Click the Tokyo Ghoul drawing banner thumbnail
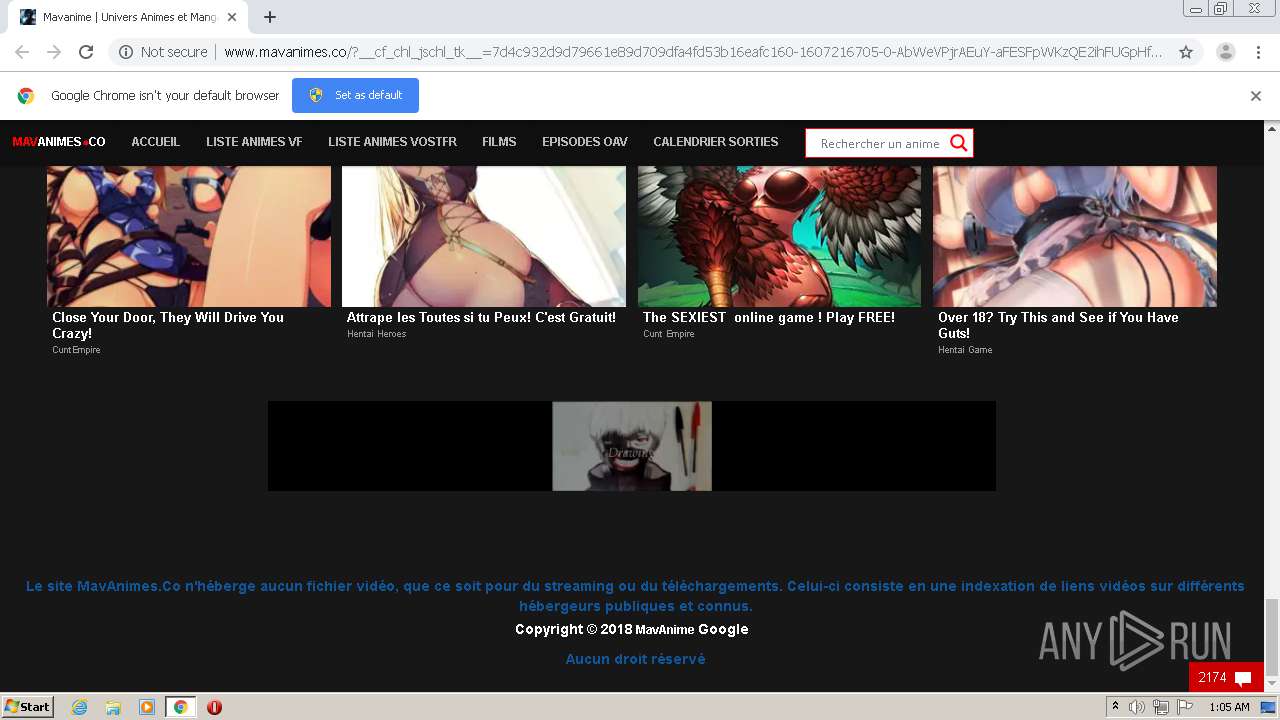 [x=632, y=446]
